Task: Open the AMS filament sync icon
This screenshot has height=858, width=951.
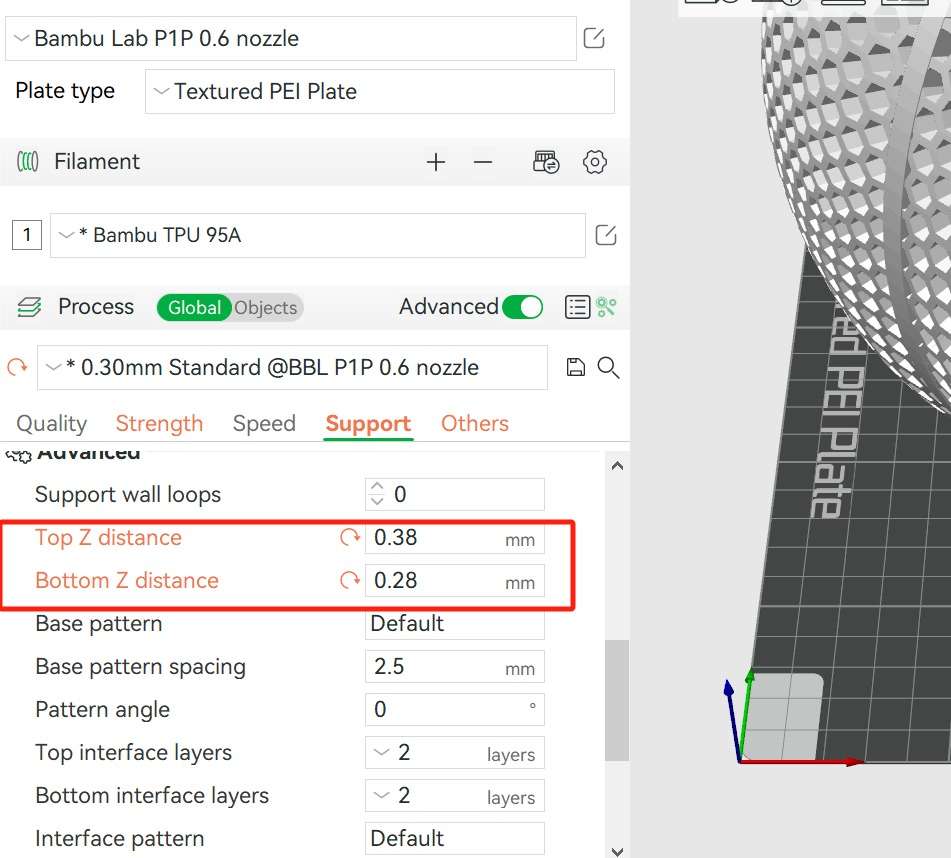Action: tap(546, 162)
